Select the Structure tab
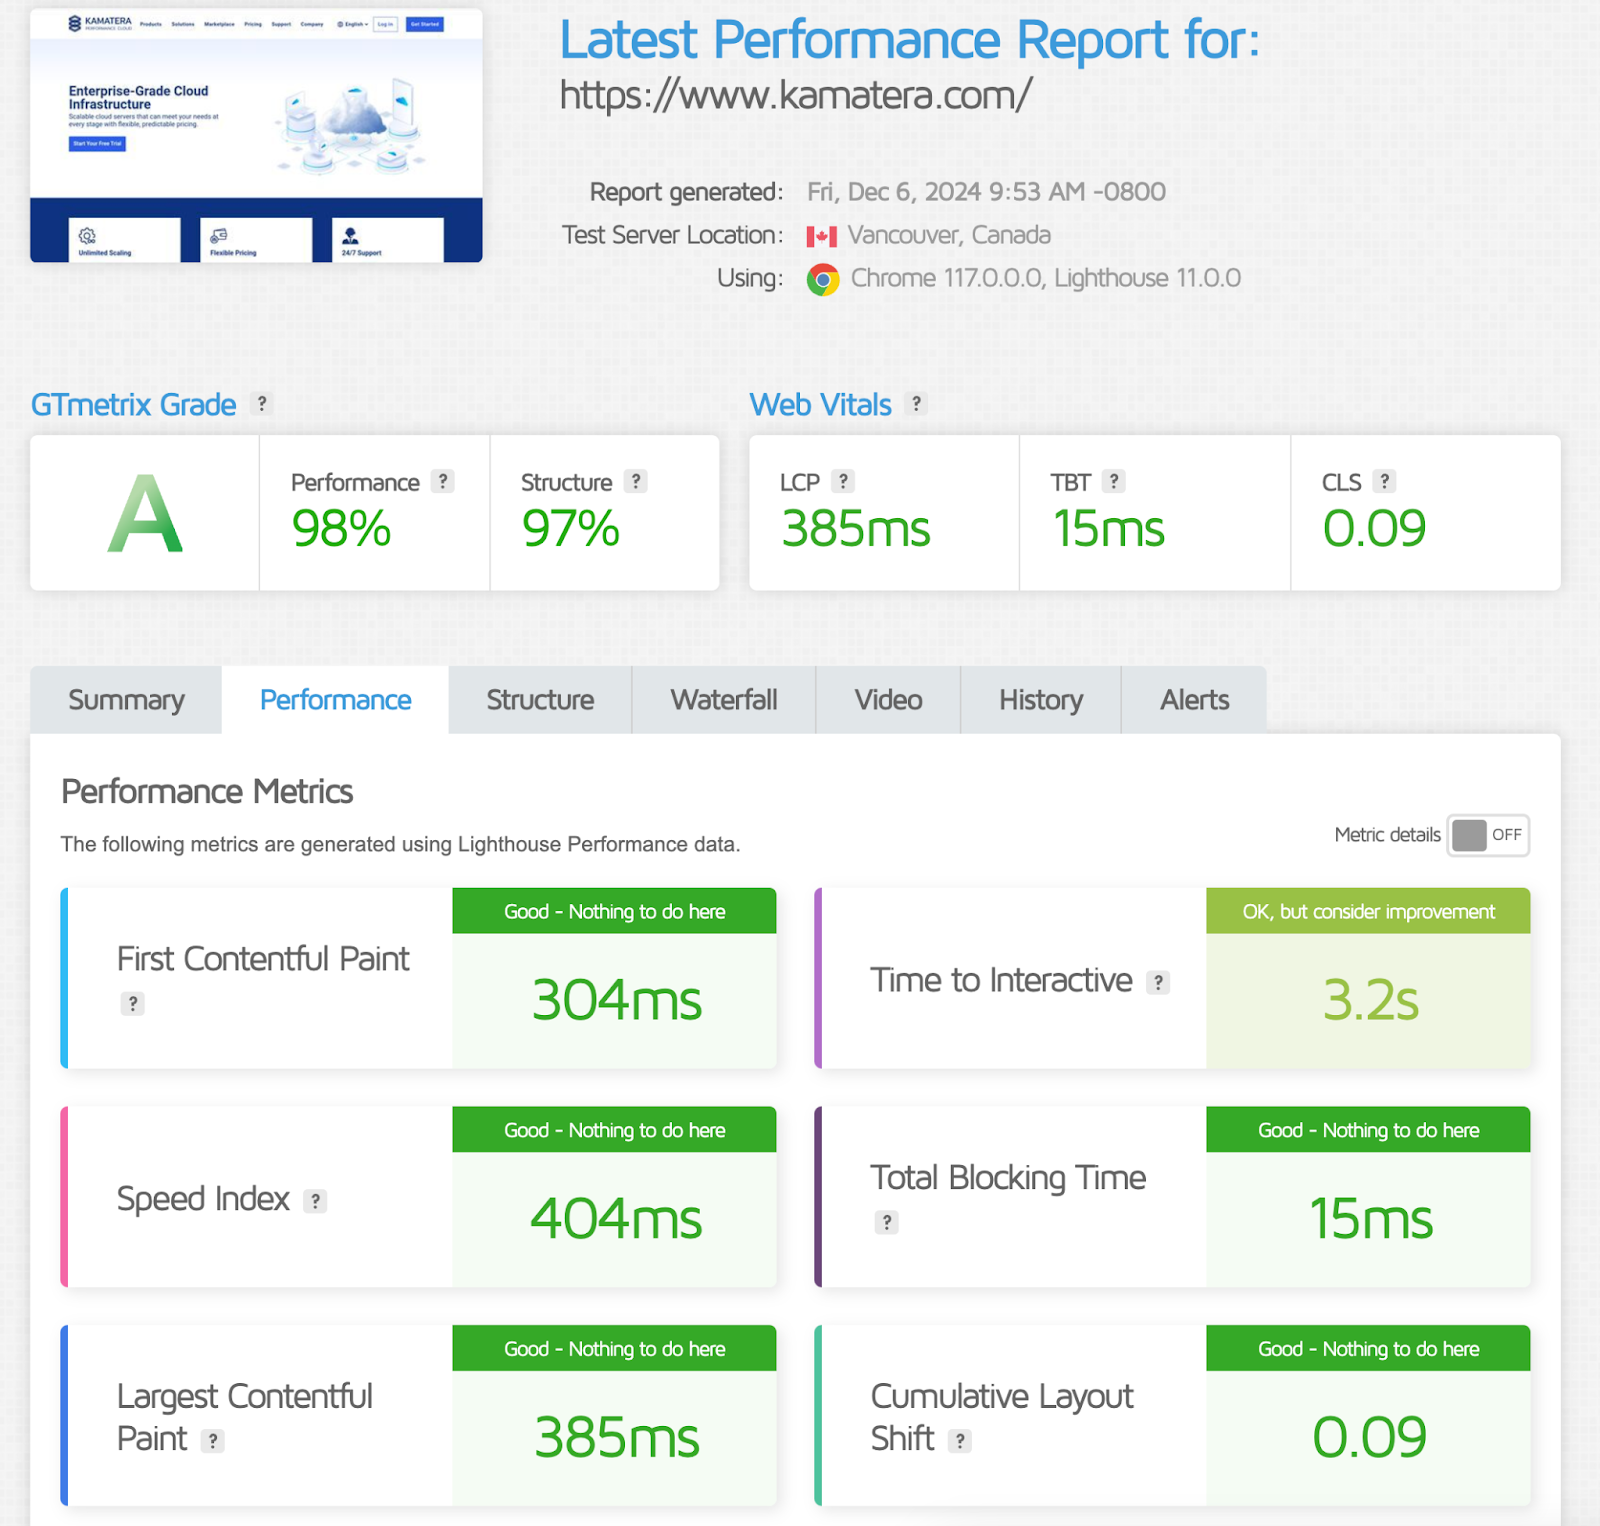The width and height of the screenshot is (1600, 1526). [540, 700]
